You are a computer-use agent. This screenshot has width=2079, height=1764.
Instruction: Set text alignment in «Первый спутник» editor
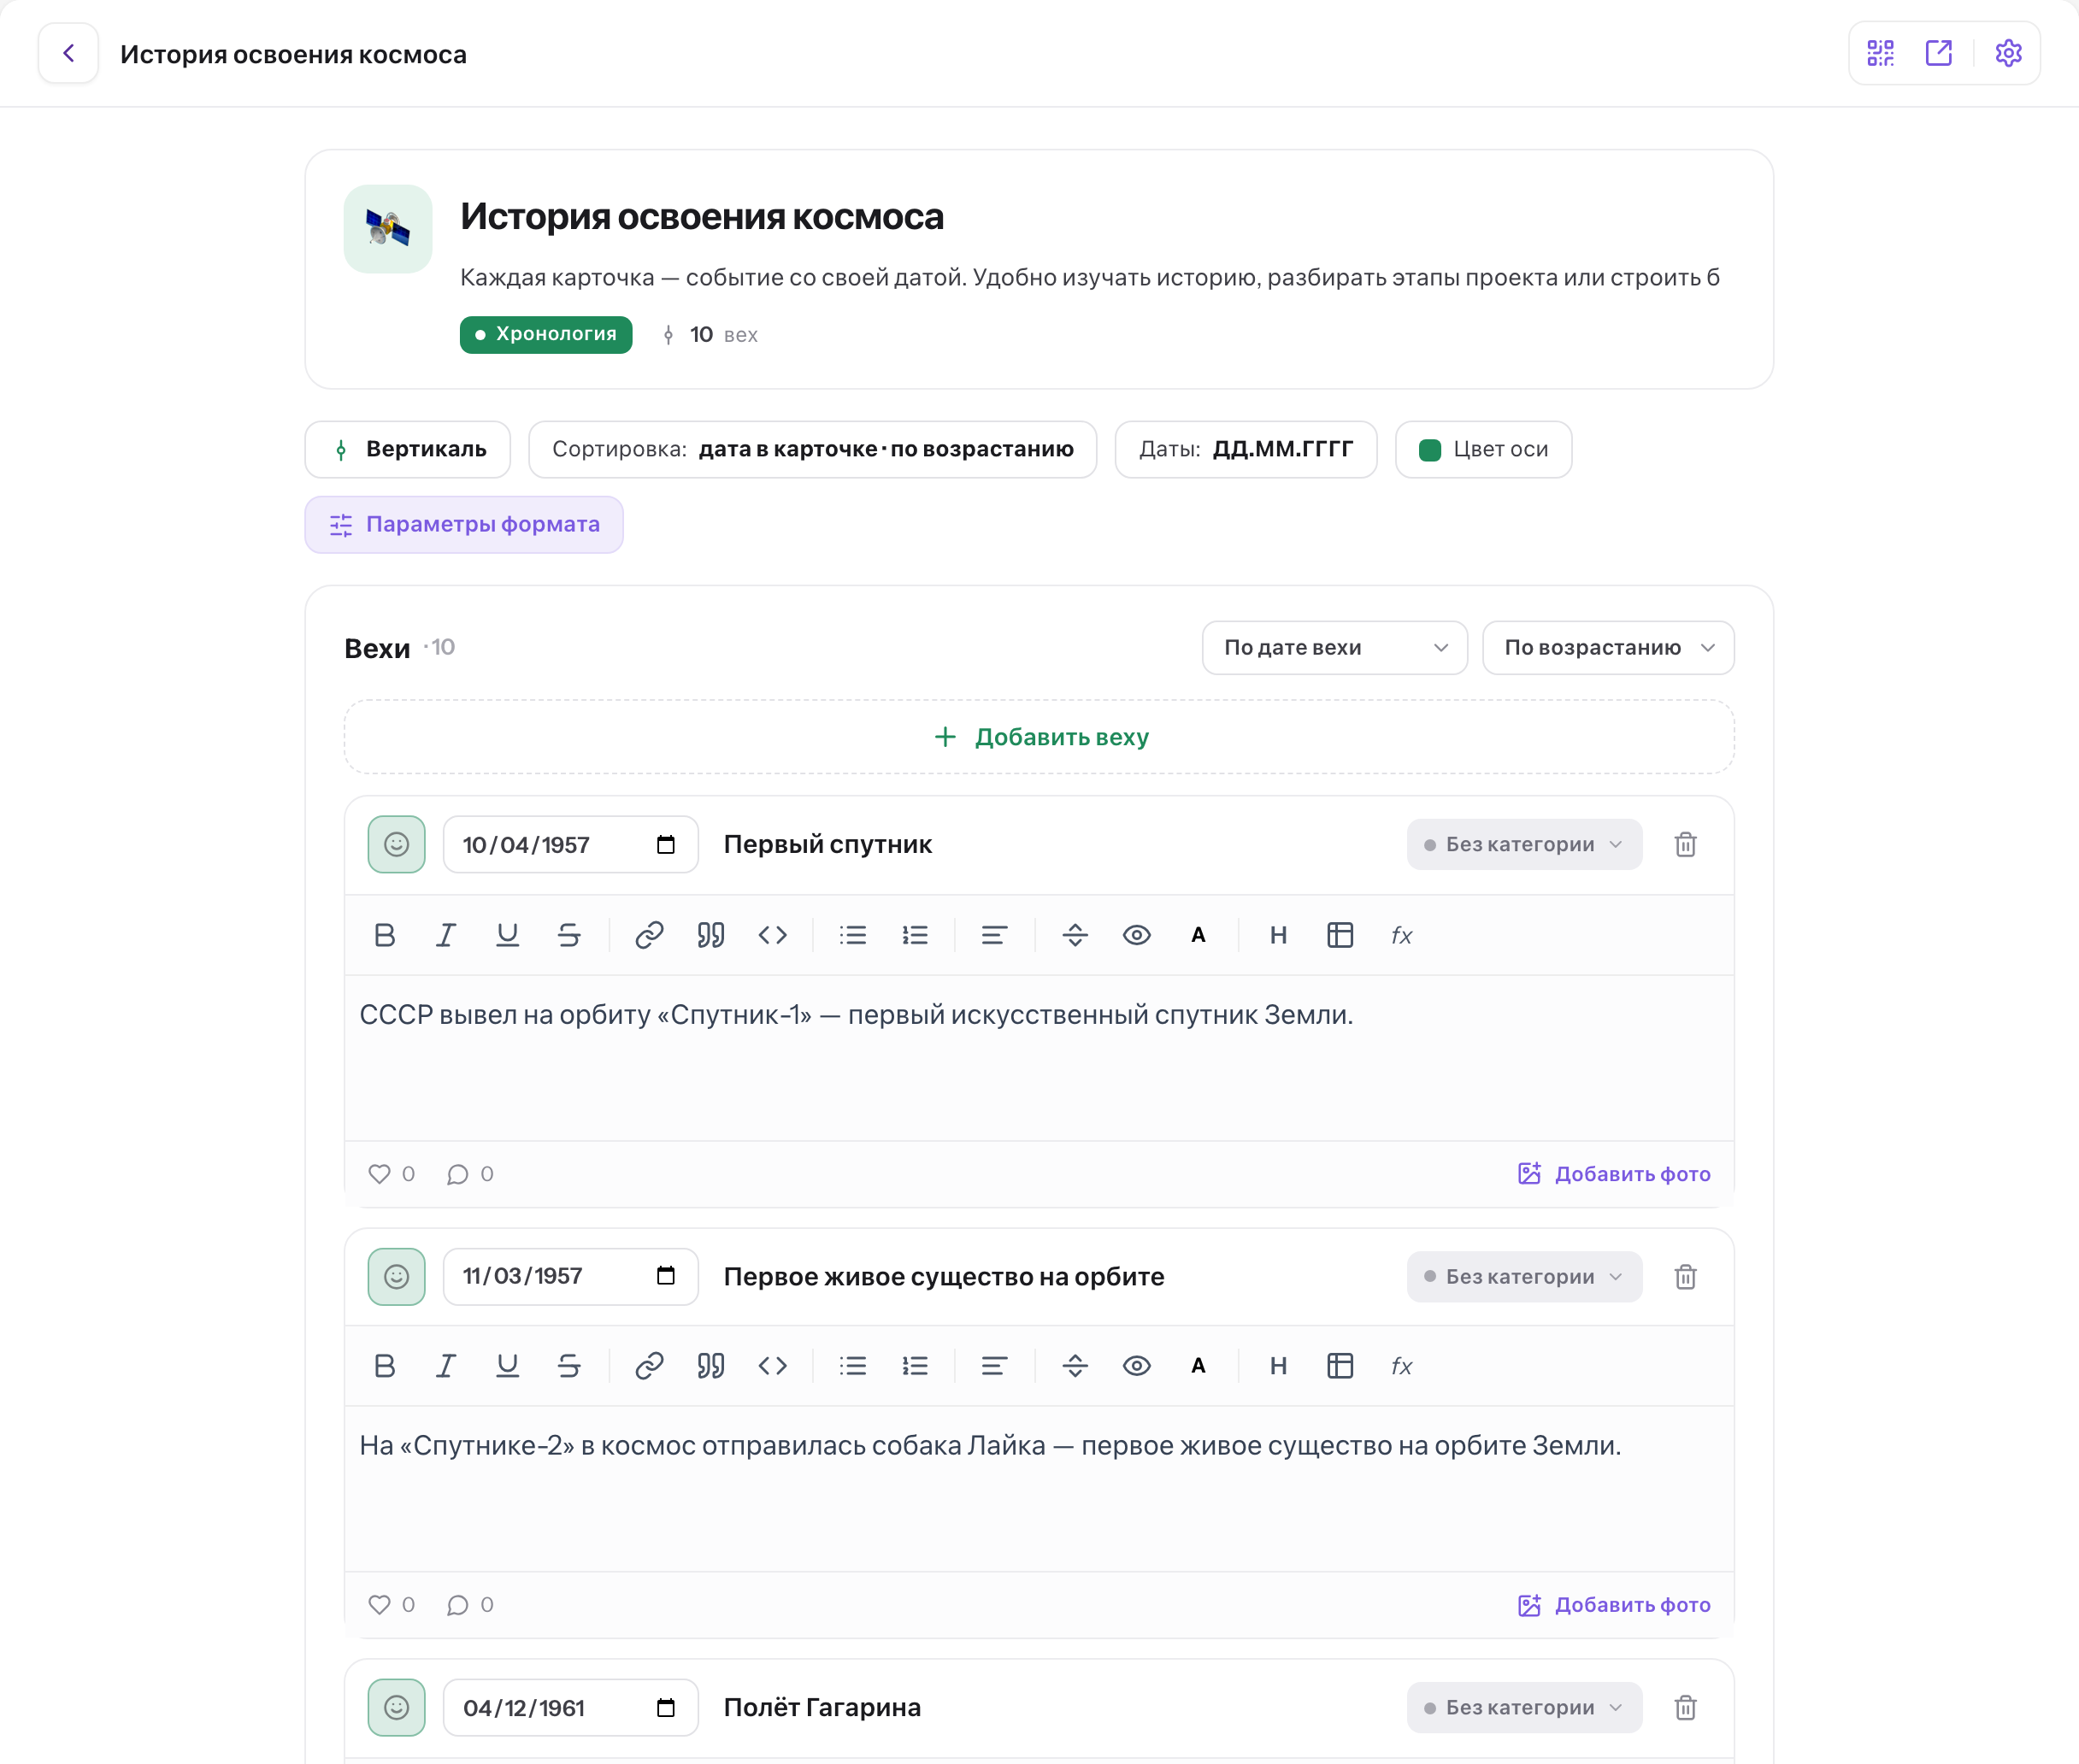coord(994,935)
